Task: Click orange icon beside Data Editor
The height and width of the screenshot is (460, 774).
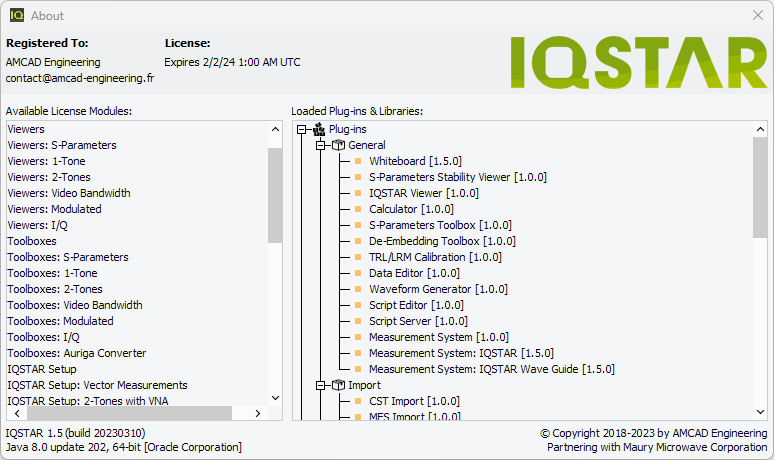Action: pos(358,273)
